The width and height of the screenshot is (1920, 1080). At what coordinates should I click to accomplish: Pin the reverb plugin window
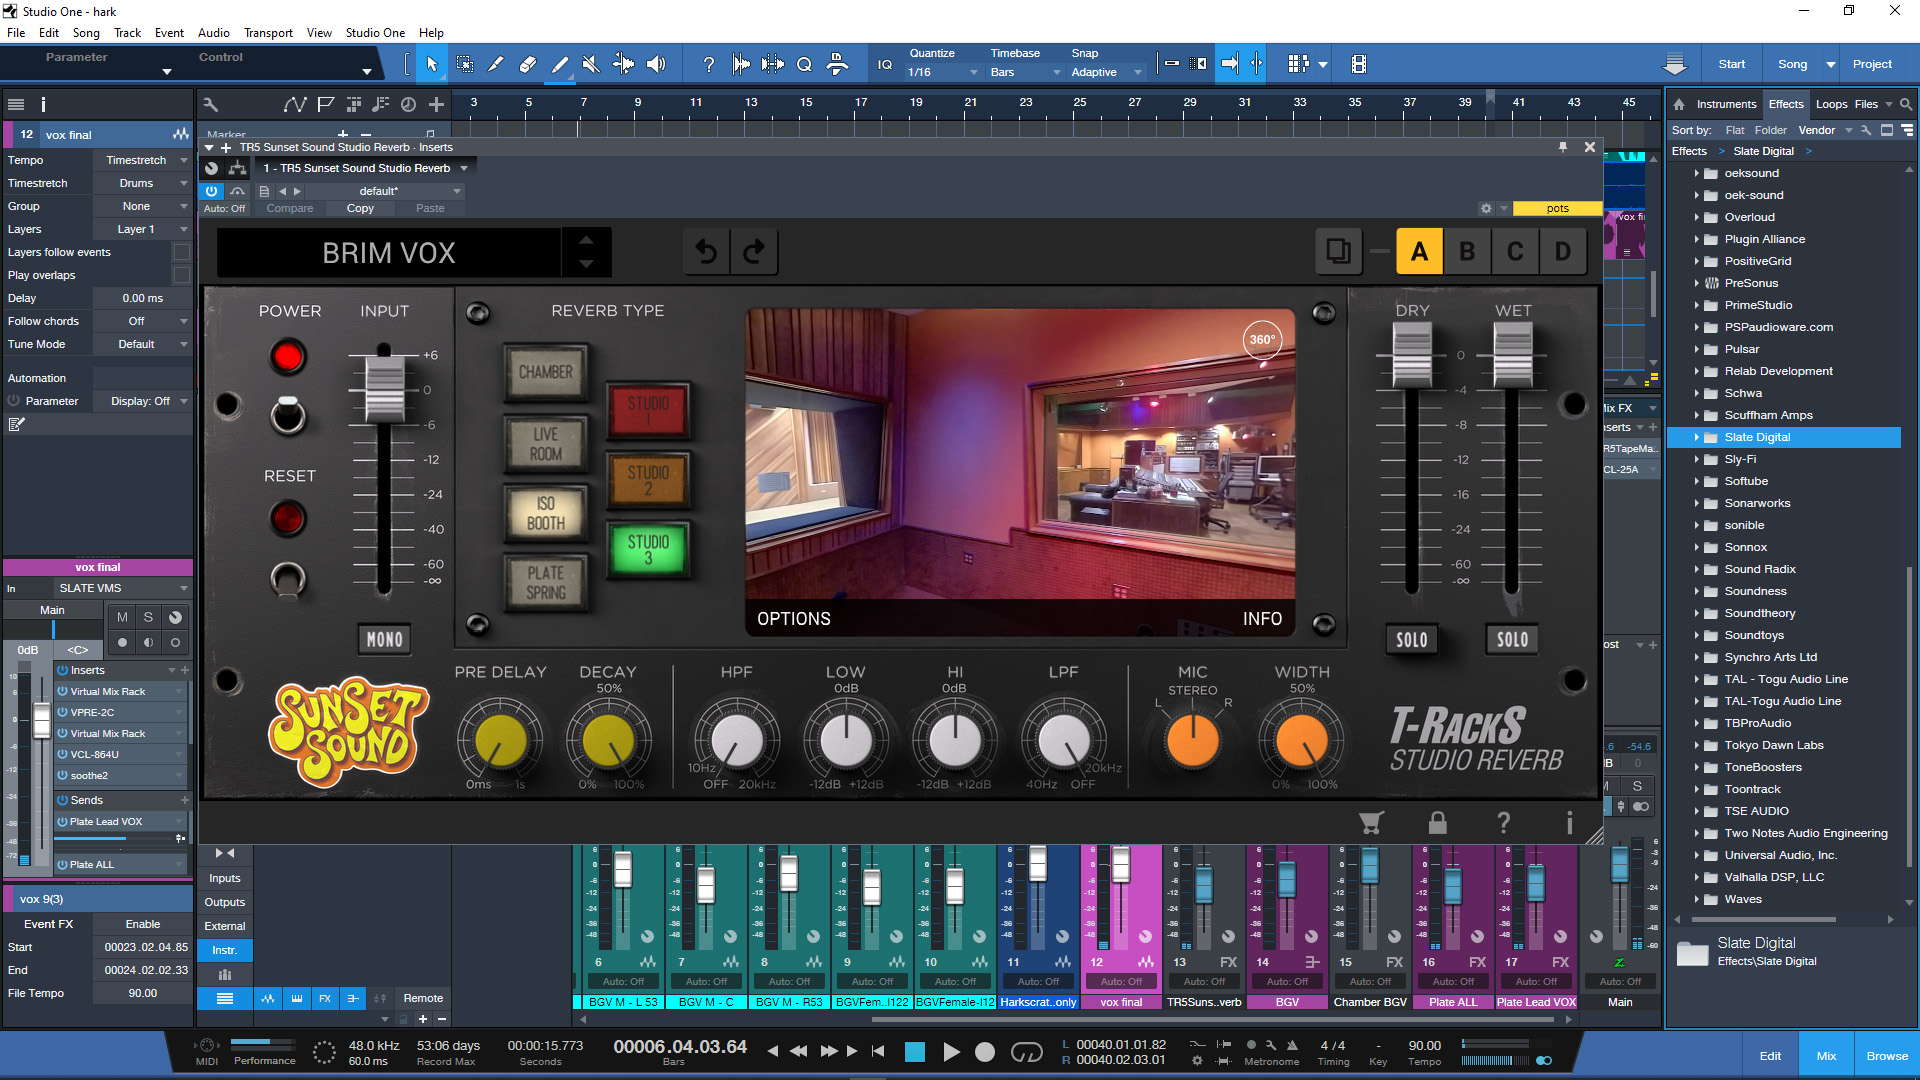click(x=1562, y=147)
